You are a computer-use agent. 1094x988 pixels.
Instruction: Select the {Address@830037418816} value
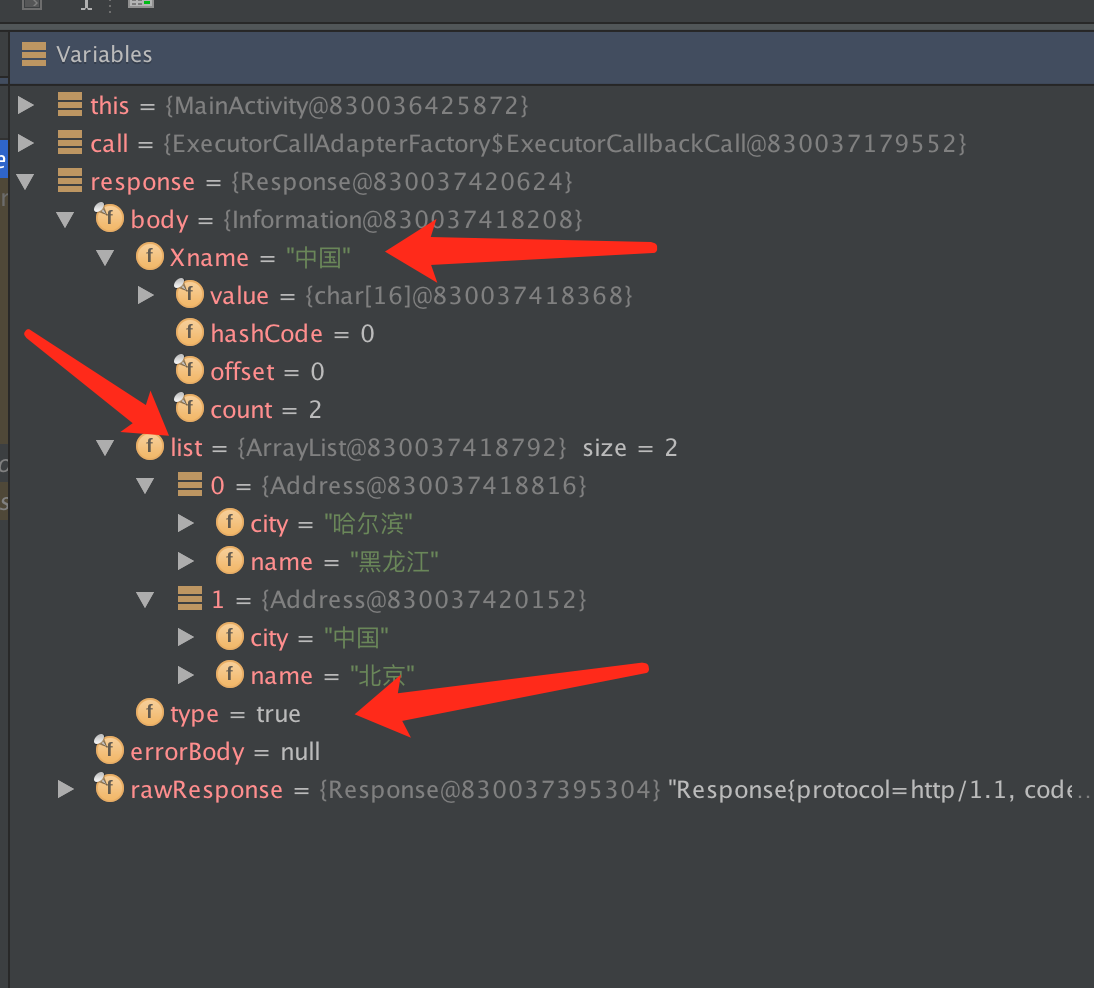[x=424, y=486]
